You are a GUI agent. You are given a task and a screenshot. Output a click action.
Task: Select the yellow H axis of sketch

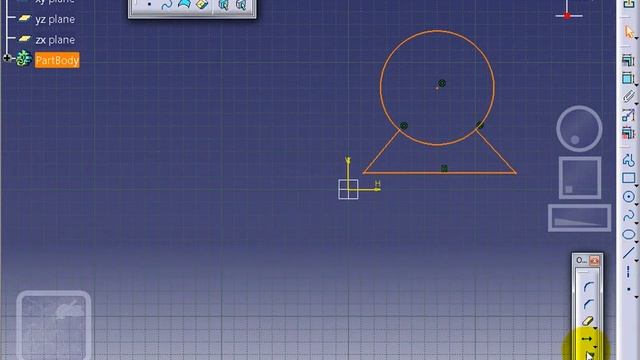point(368,189)
